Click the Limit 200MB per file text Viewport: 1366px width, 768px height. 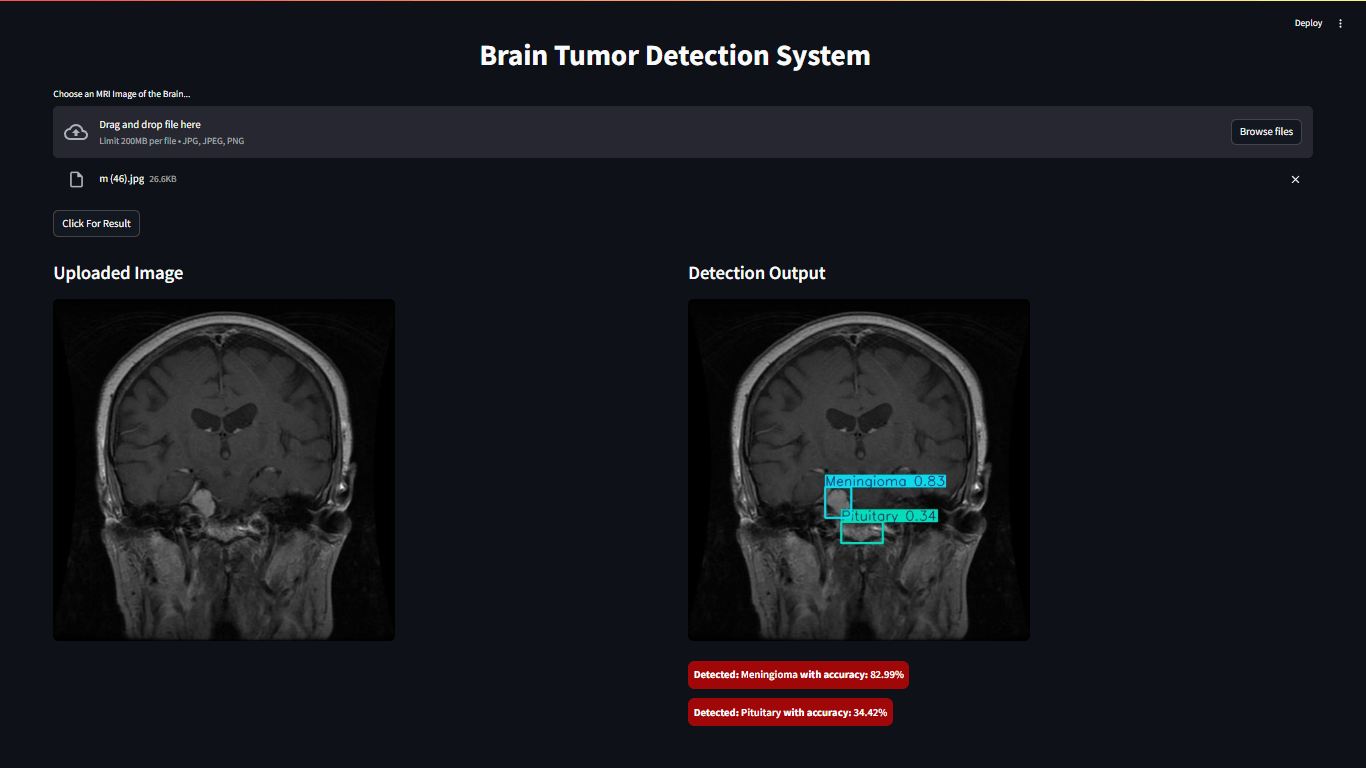(x=172, y=141)
